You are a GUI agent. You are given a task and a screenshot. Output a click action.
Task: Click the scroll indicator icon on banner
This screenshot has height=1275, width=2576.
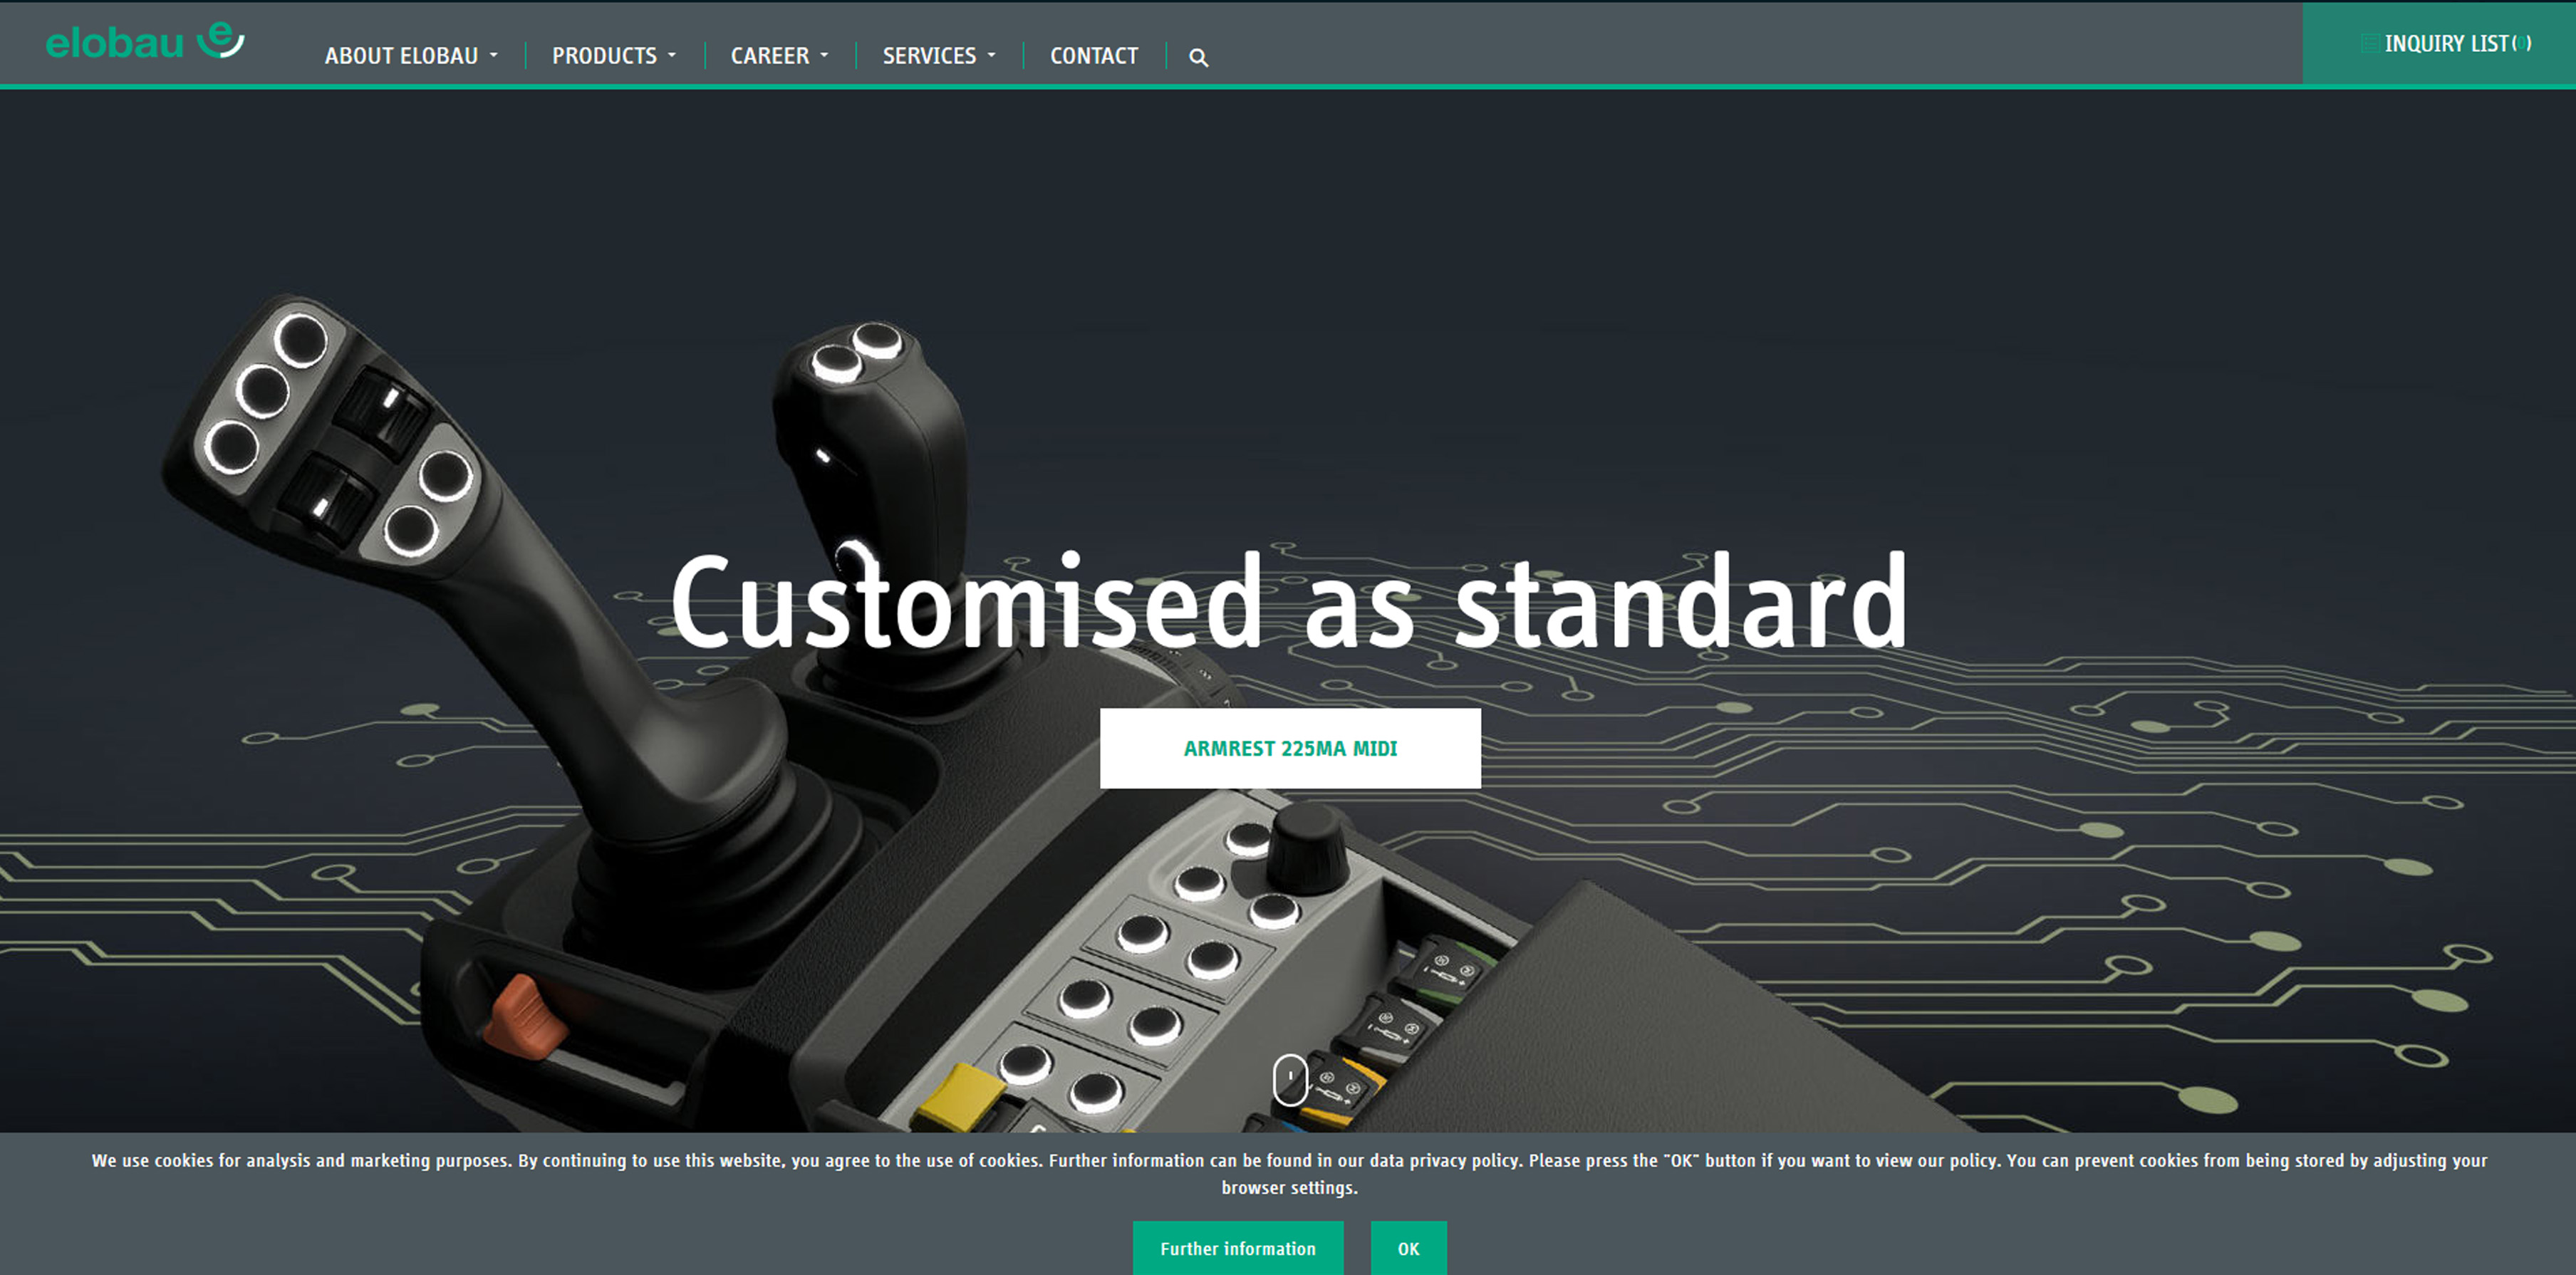coord(1288,1076)
